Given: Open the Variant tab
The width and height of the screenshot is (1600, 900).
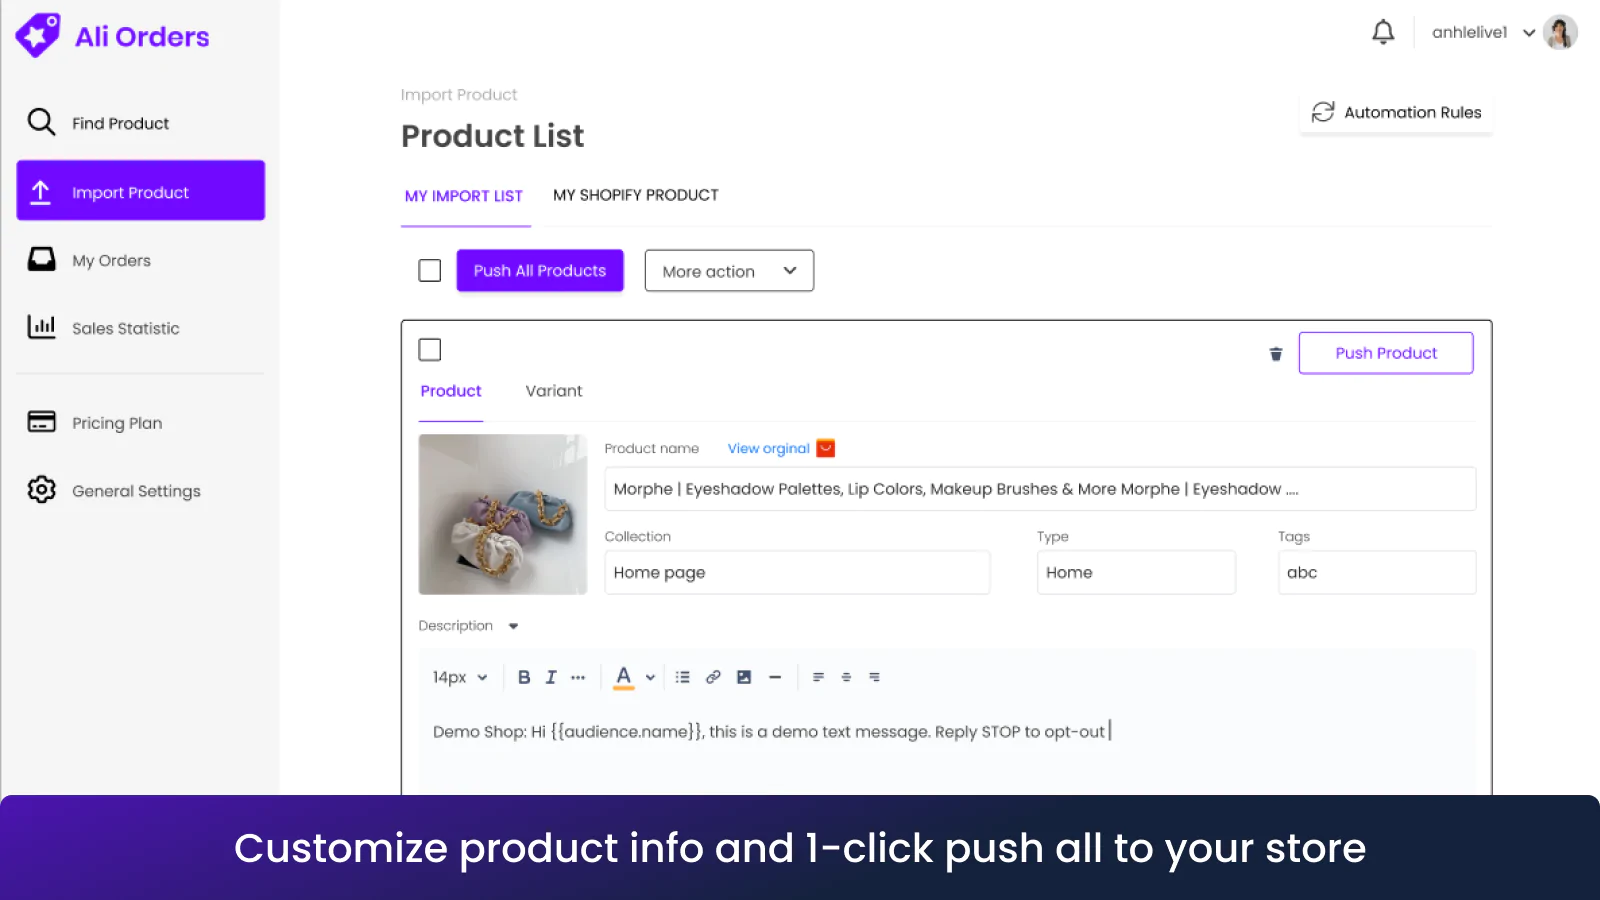Looking at the screenshot, I should [x=554, y=391].
